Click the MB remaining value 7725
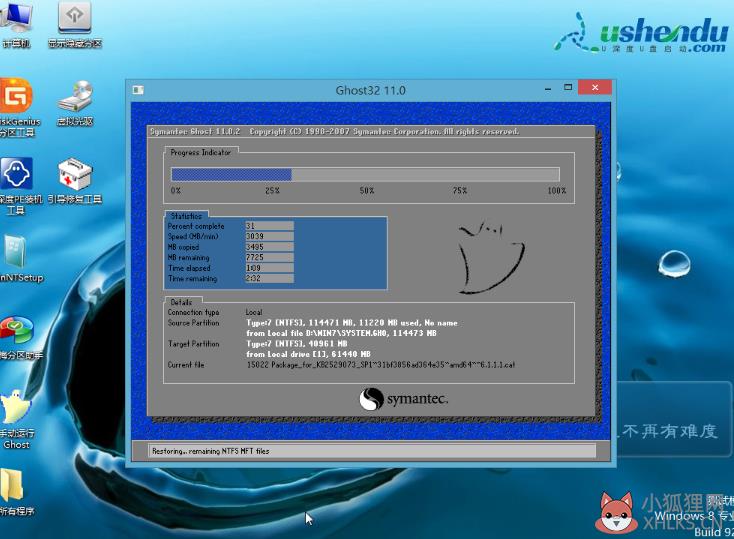This screenshot has height=539, width=734. pos(269,257)
